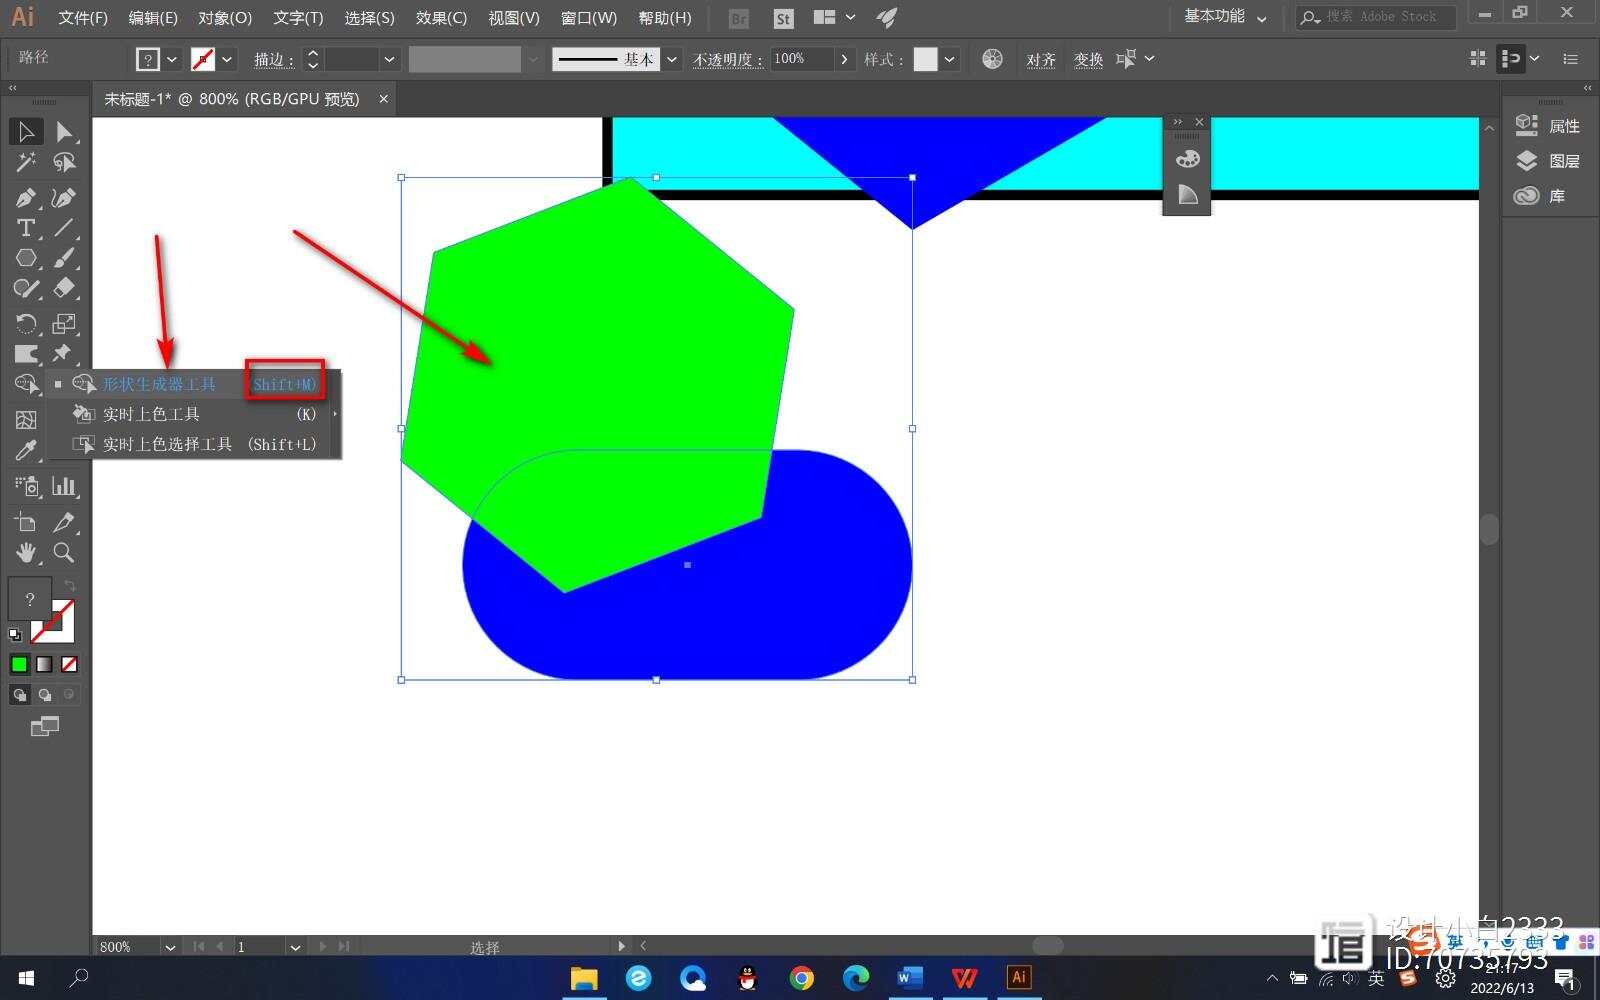Choose 实时上色选择工具 from flyout

(x=194, y=444)
